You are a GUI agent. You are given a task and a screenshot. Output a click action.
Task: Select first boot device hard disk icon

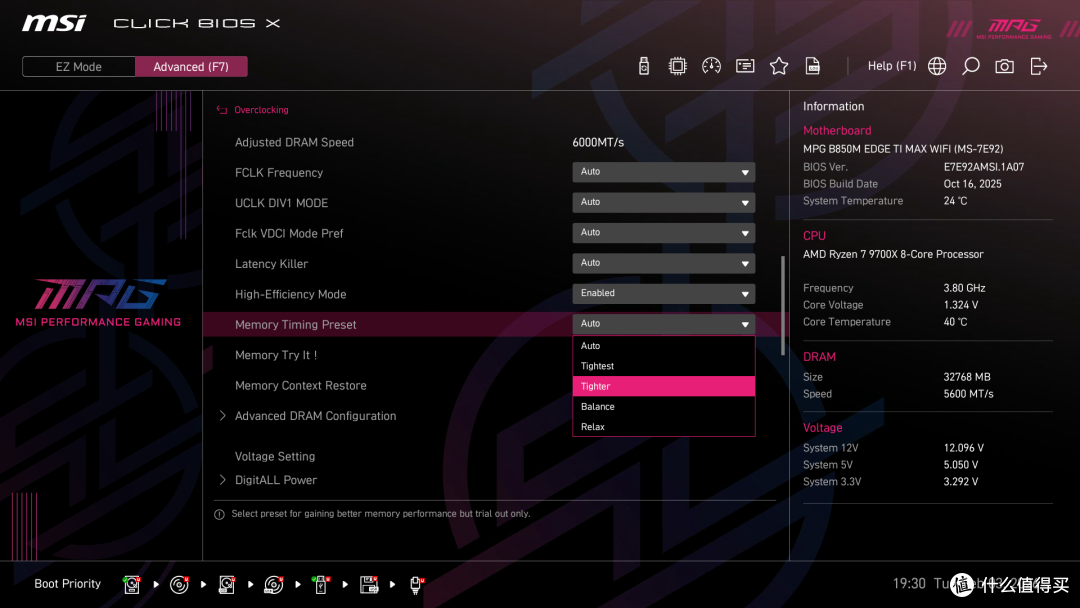coord(132,585)
